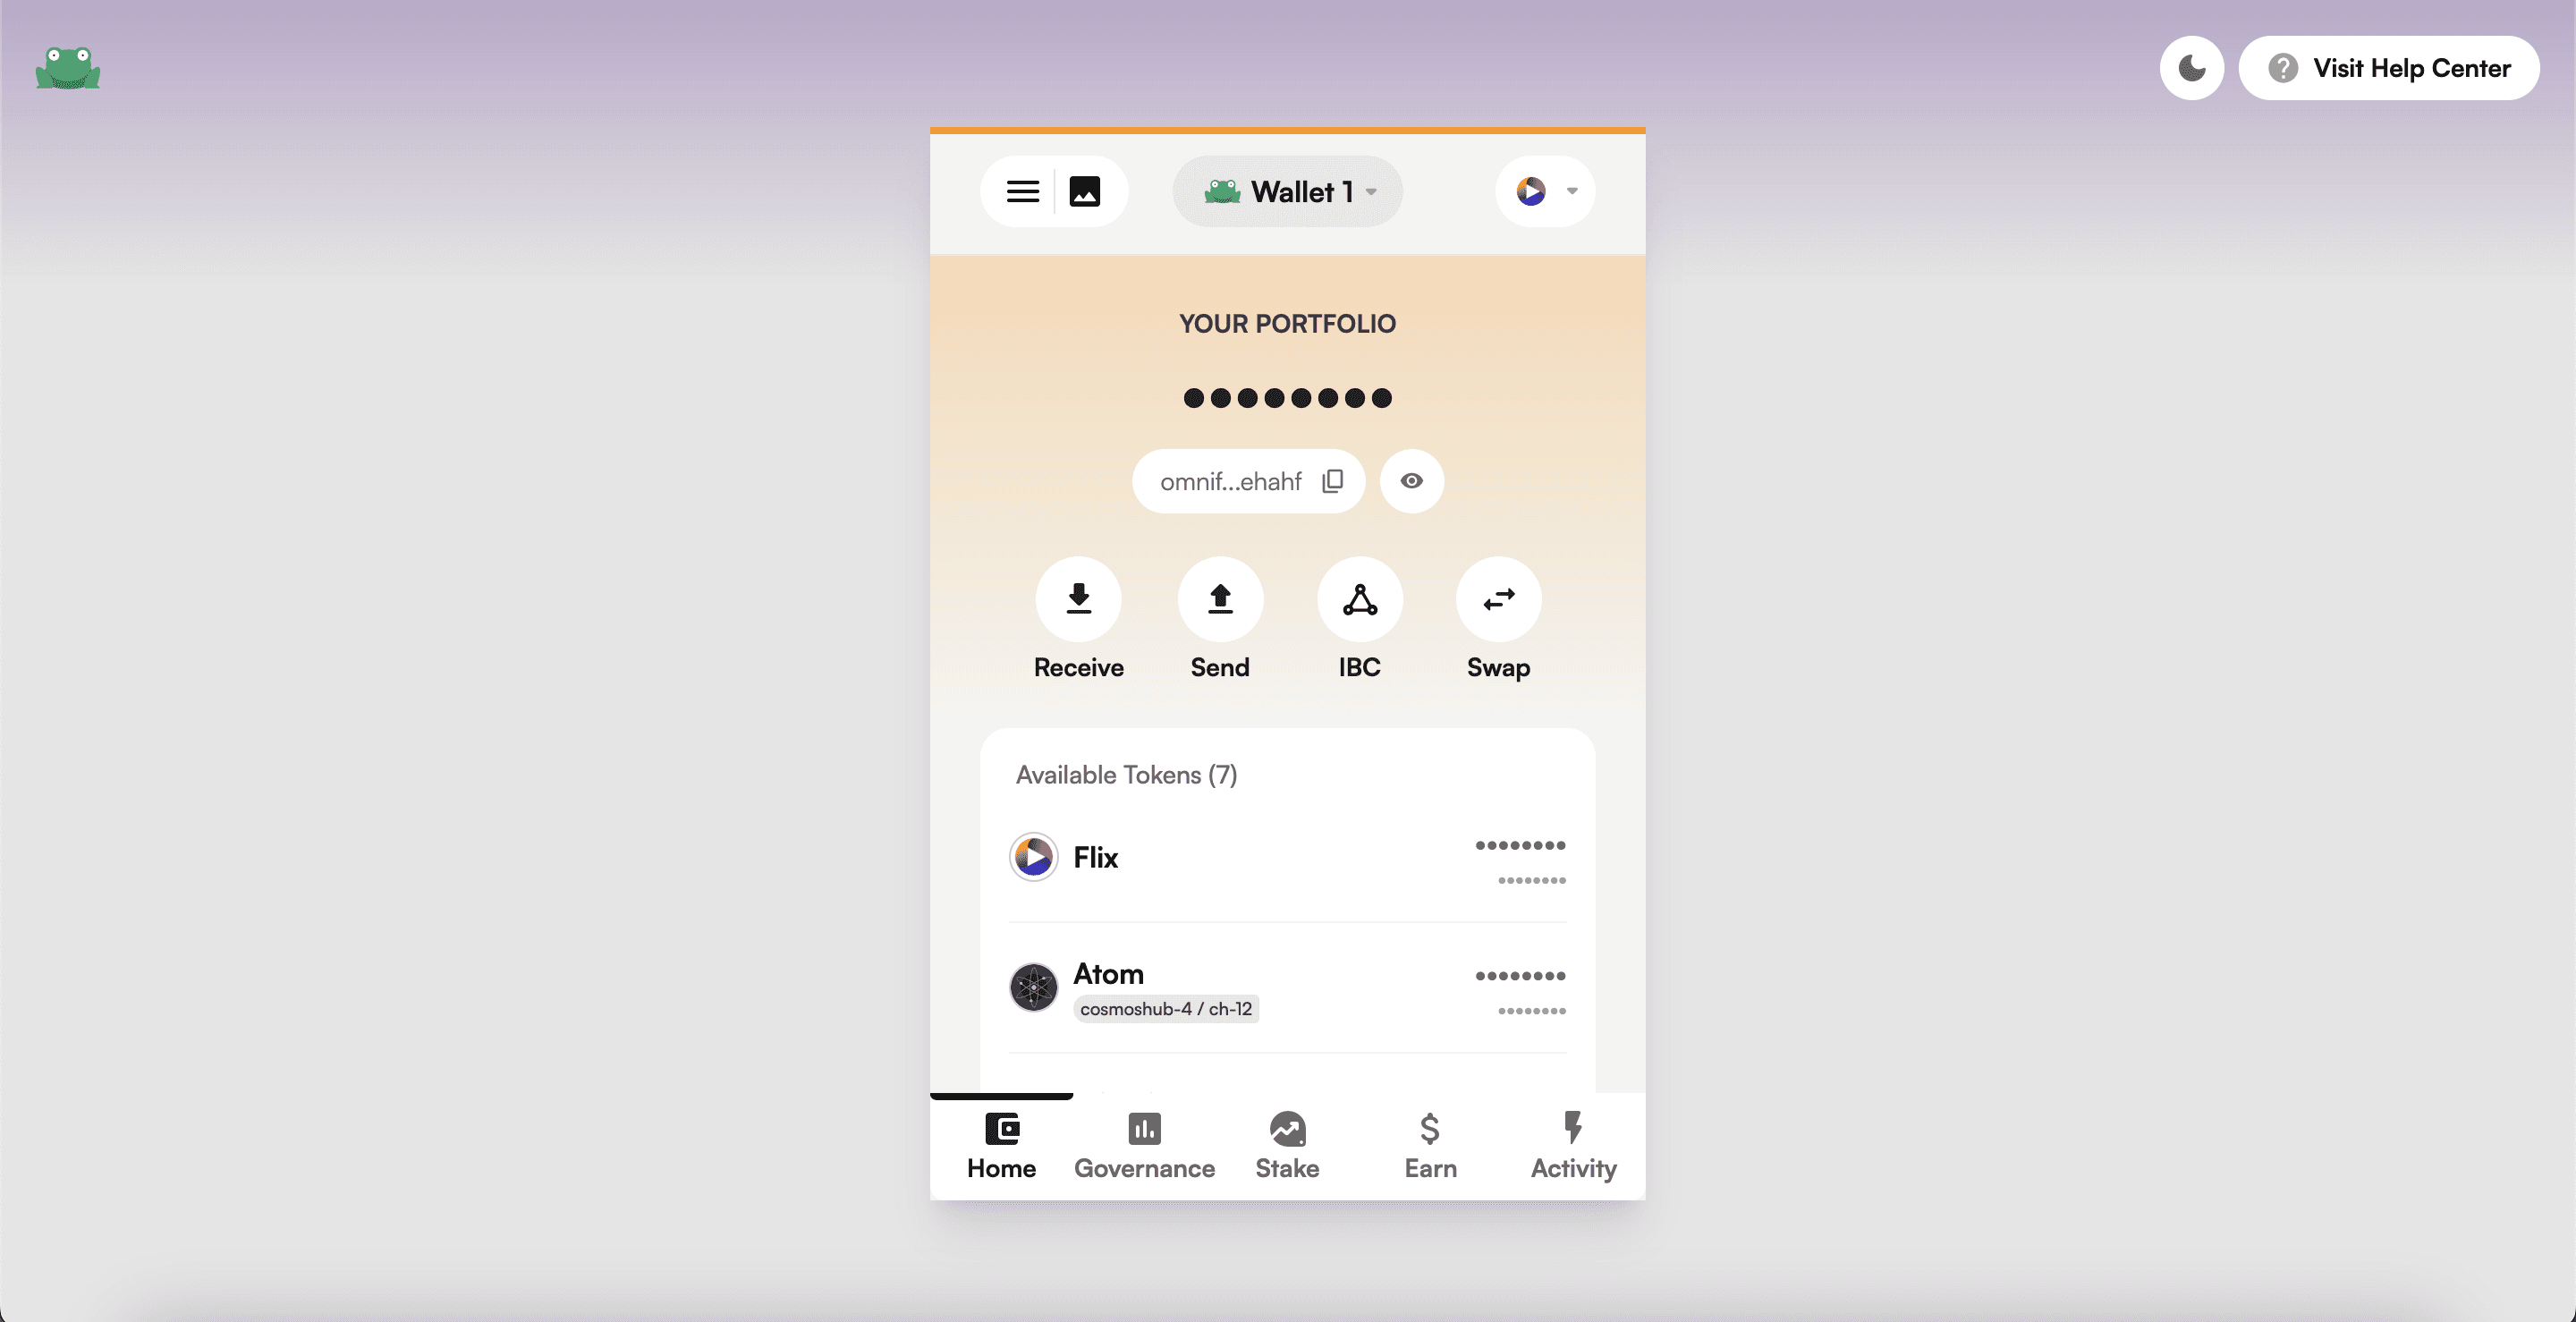Toggle portfolio balance visibility with eye icon
Viewport: 2576px width, 1322px height.
coord(1411,480)
